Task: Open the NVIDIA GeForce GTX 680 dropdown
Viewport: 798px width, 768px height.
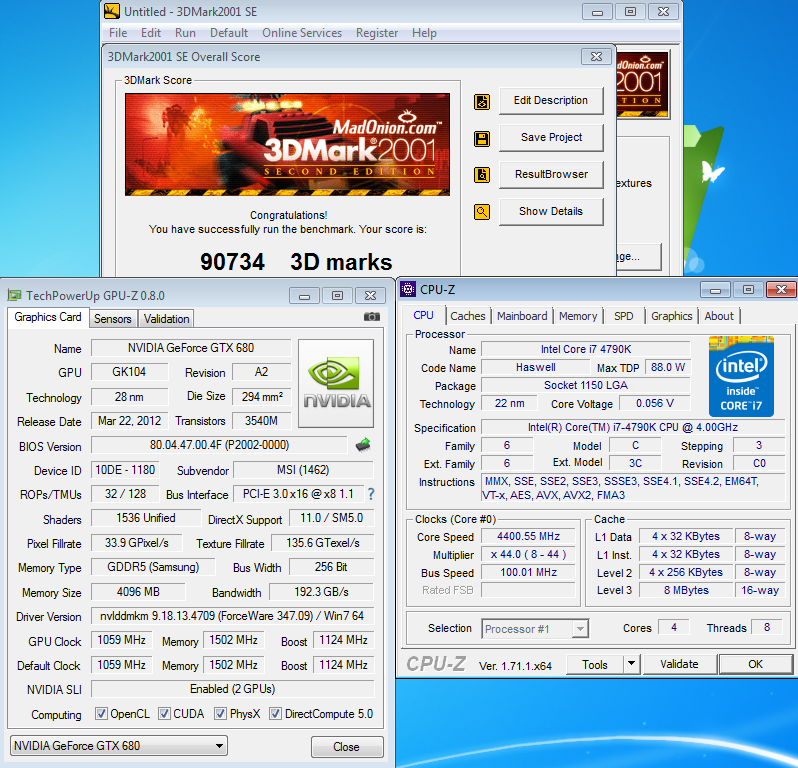Action: (x=120, y=746)
